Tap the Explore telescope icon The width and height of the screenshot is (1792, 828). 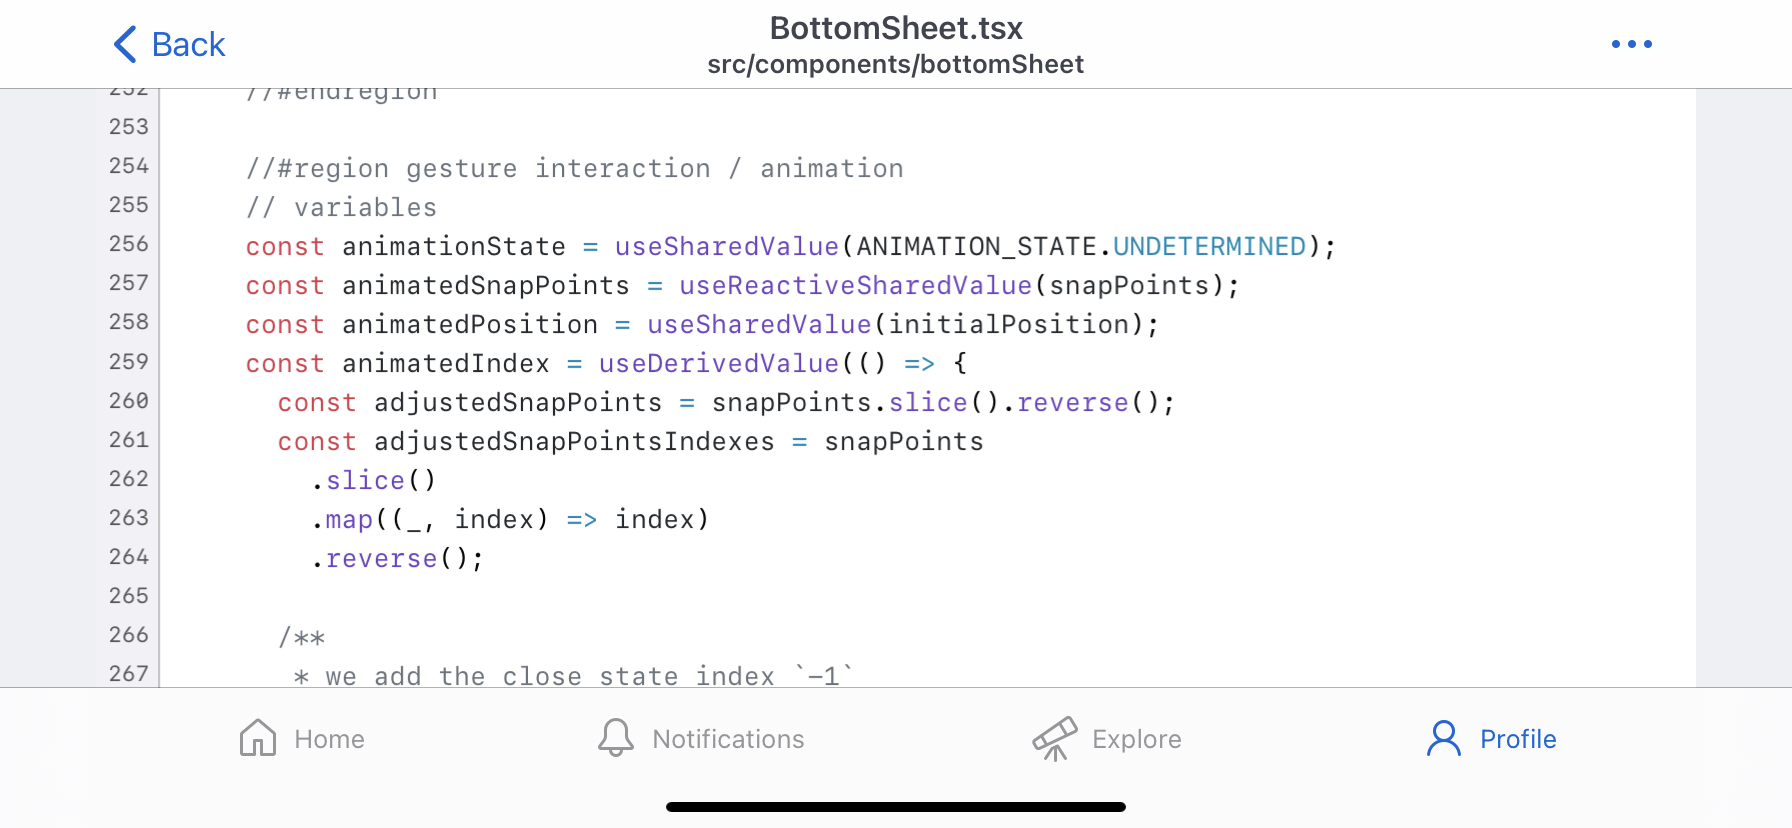pos(1055,739)
